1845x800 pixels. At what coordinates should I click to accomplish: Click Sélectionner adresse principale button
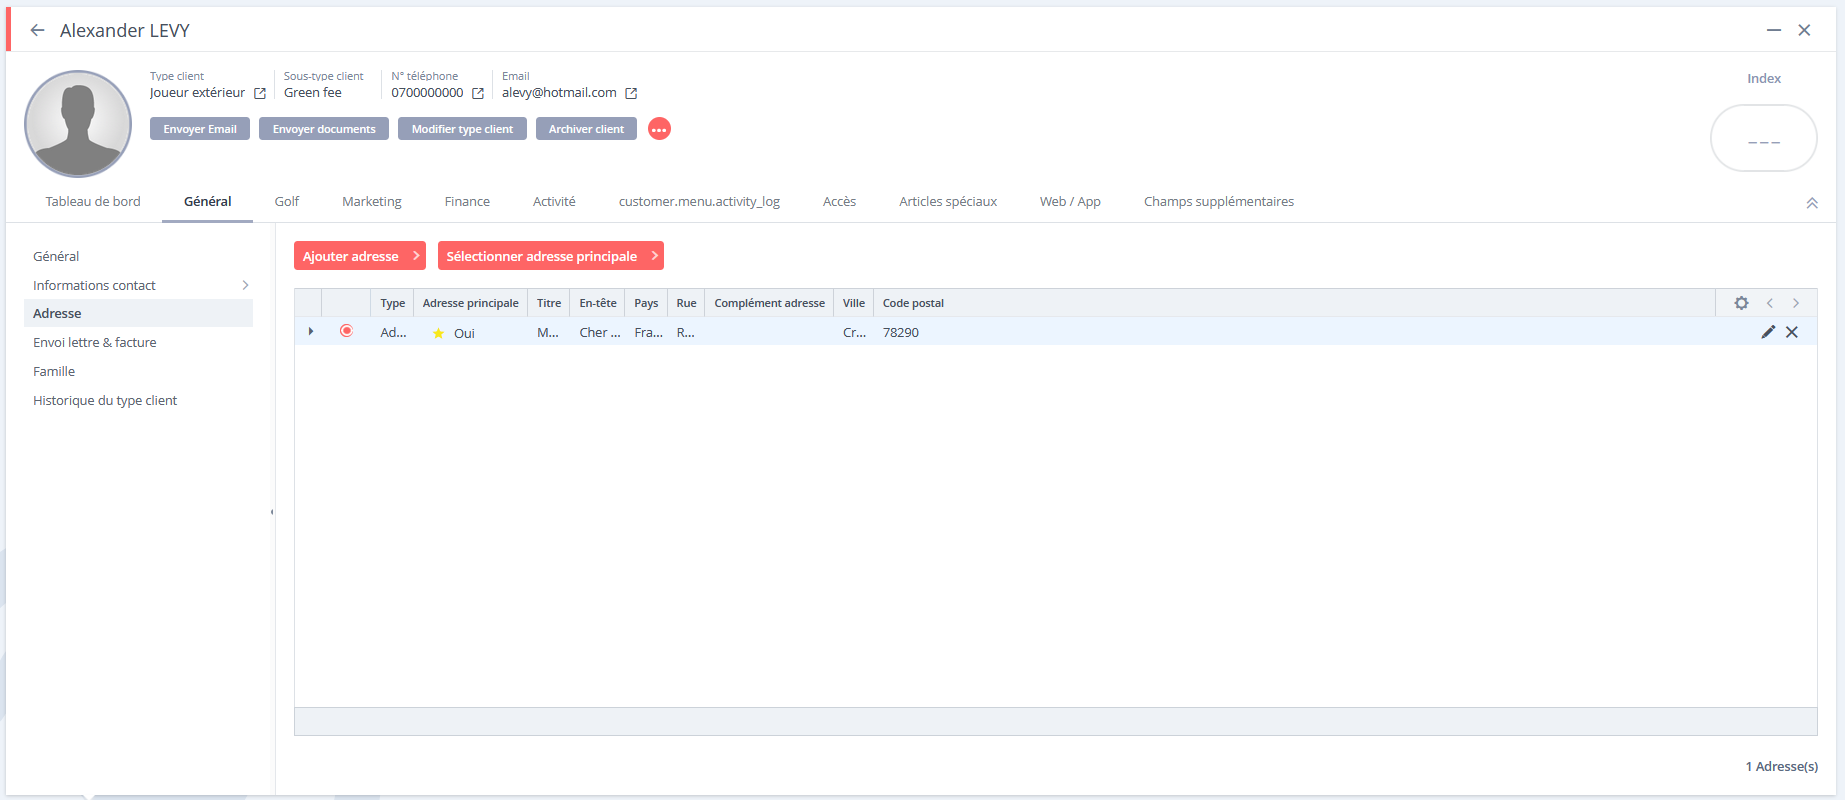551,256
